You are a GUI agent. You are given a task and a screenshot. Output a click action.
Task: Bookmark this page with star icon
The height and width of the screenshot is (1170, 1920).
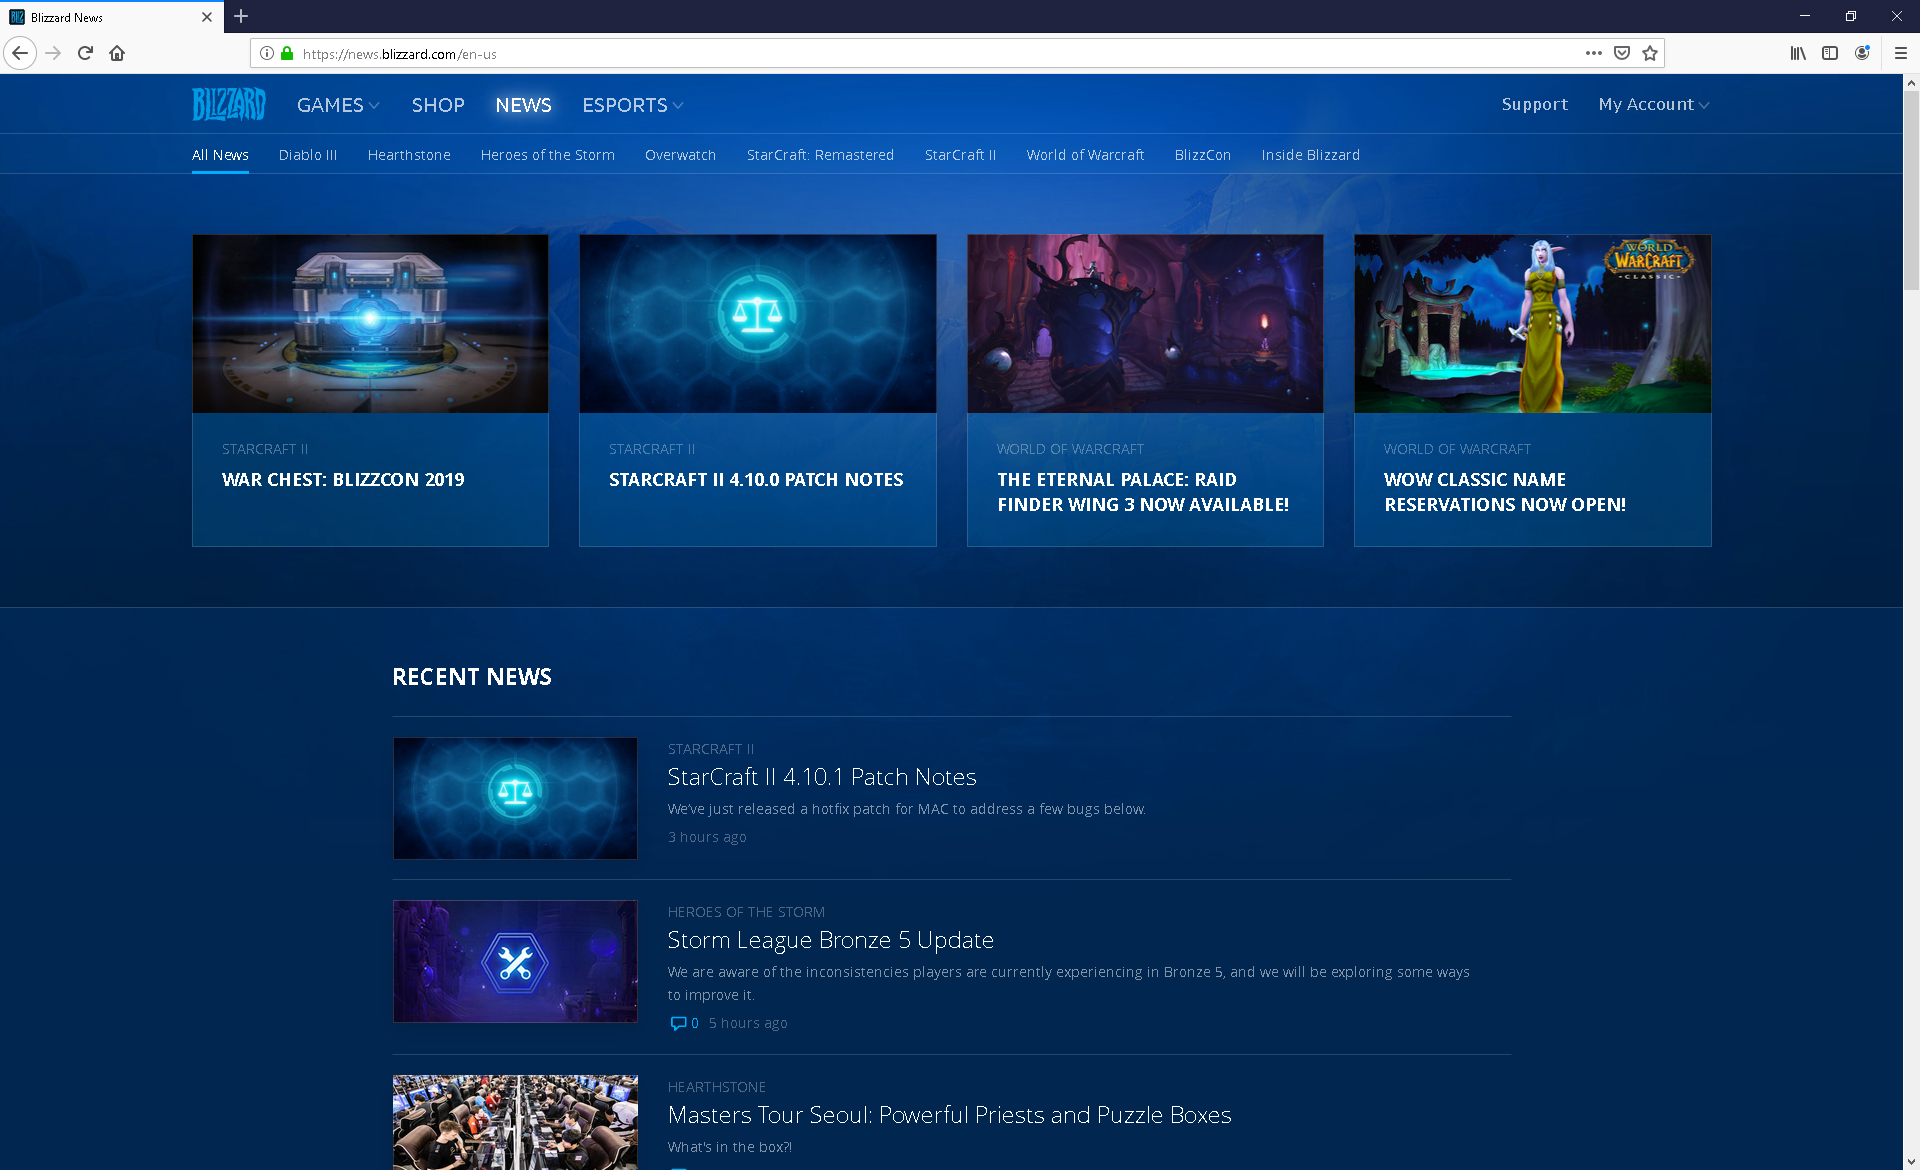(x=1650, y=53)
